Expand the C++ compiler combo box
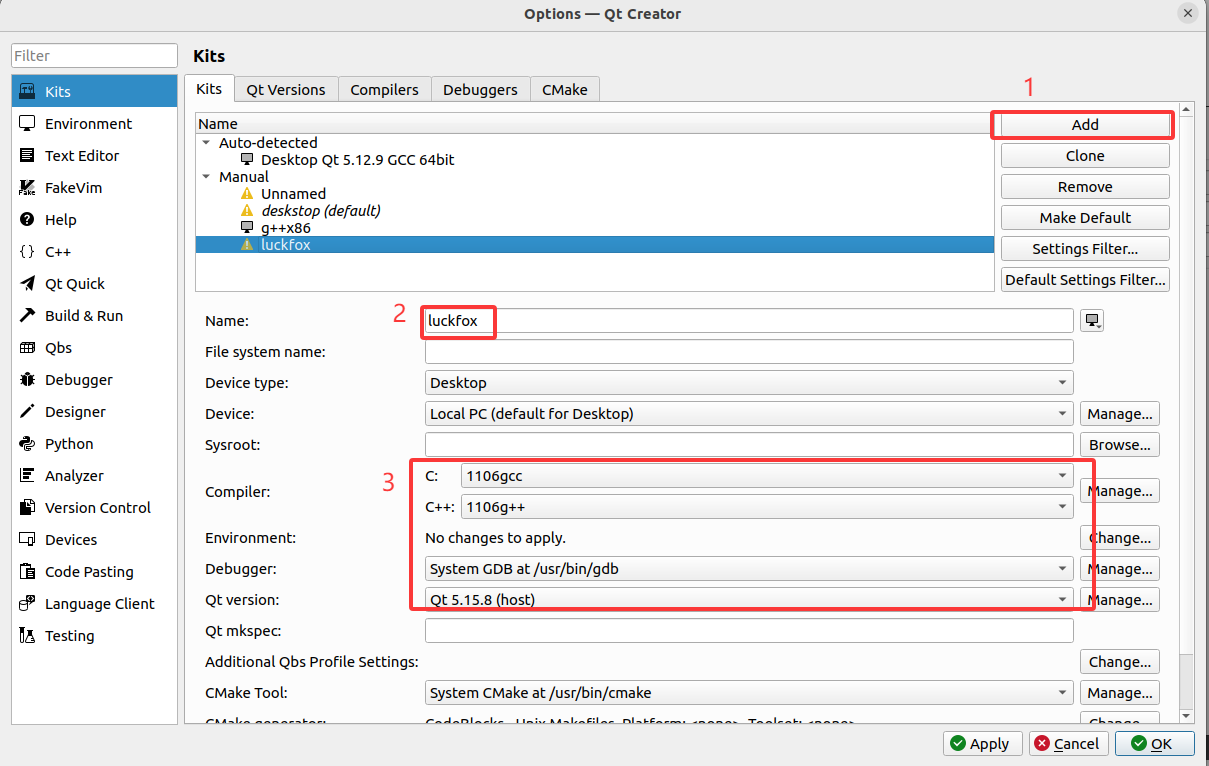This screenshot has height=766, width=1209. pyautogui.click(x=766, y=508)
